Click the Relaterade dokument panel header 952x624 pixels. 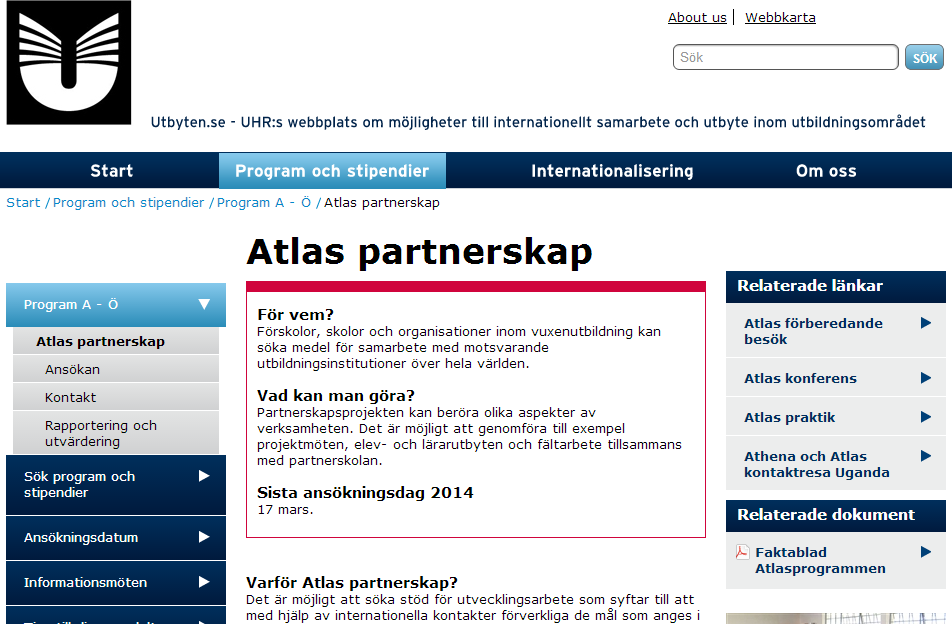(835, 515)
